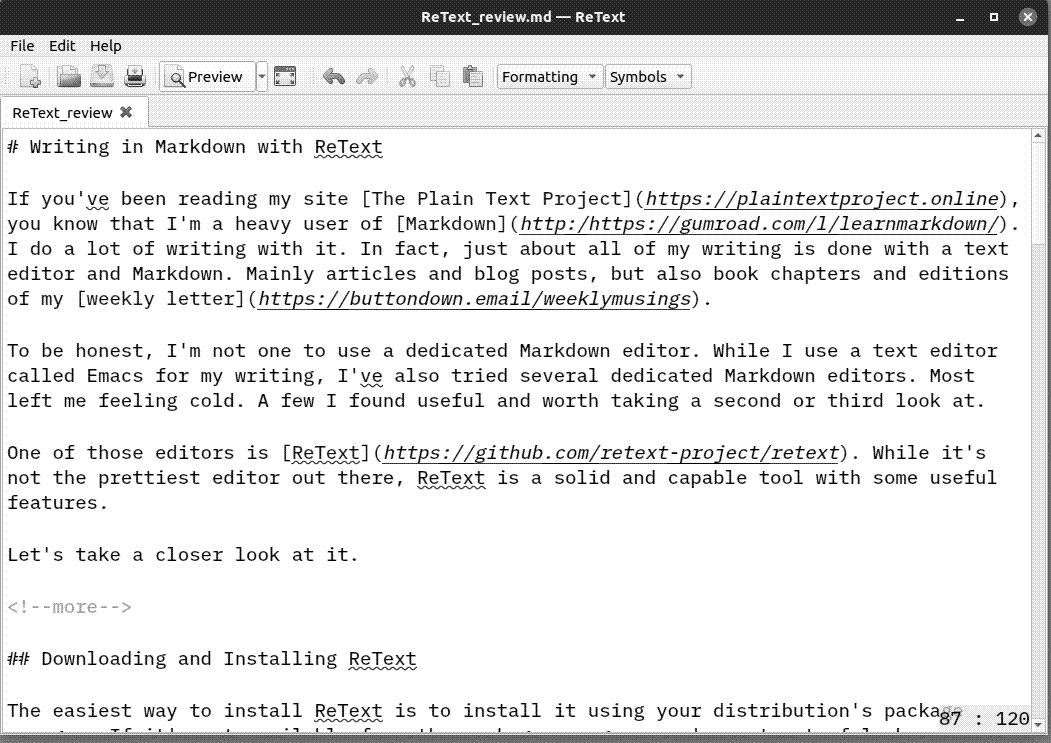This screenshot has height=743, width=1051.
Task: Open the Symbols dropdown
Action: 647,77
